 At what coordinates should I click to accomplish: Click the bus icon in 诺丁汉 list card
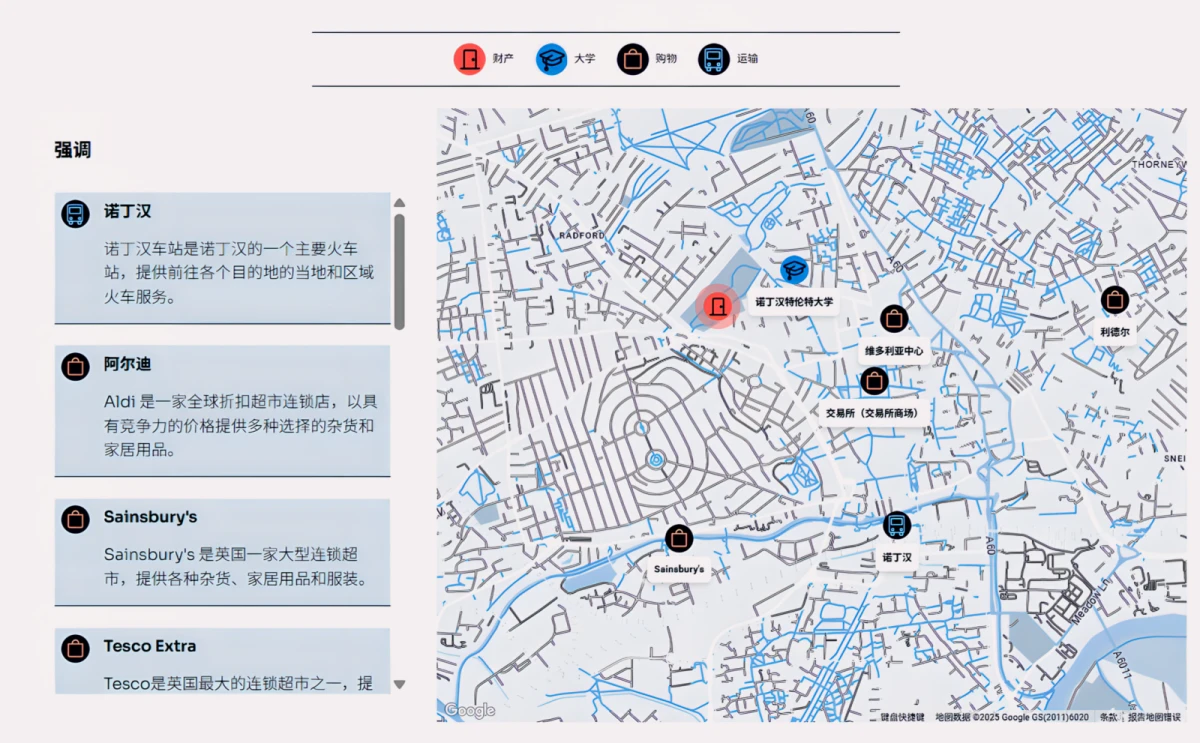[x=75, y=213]
